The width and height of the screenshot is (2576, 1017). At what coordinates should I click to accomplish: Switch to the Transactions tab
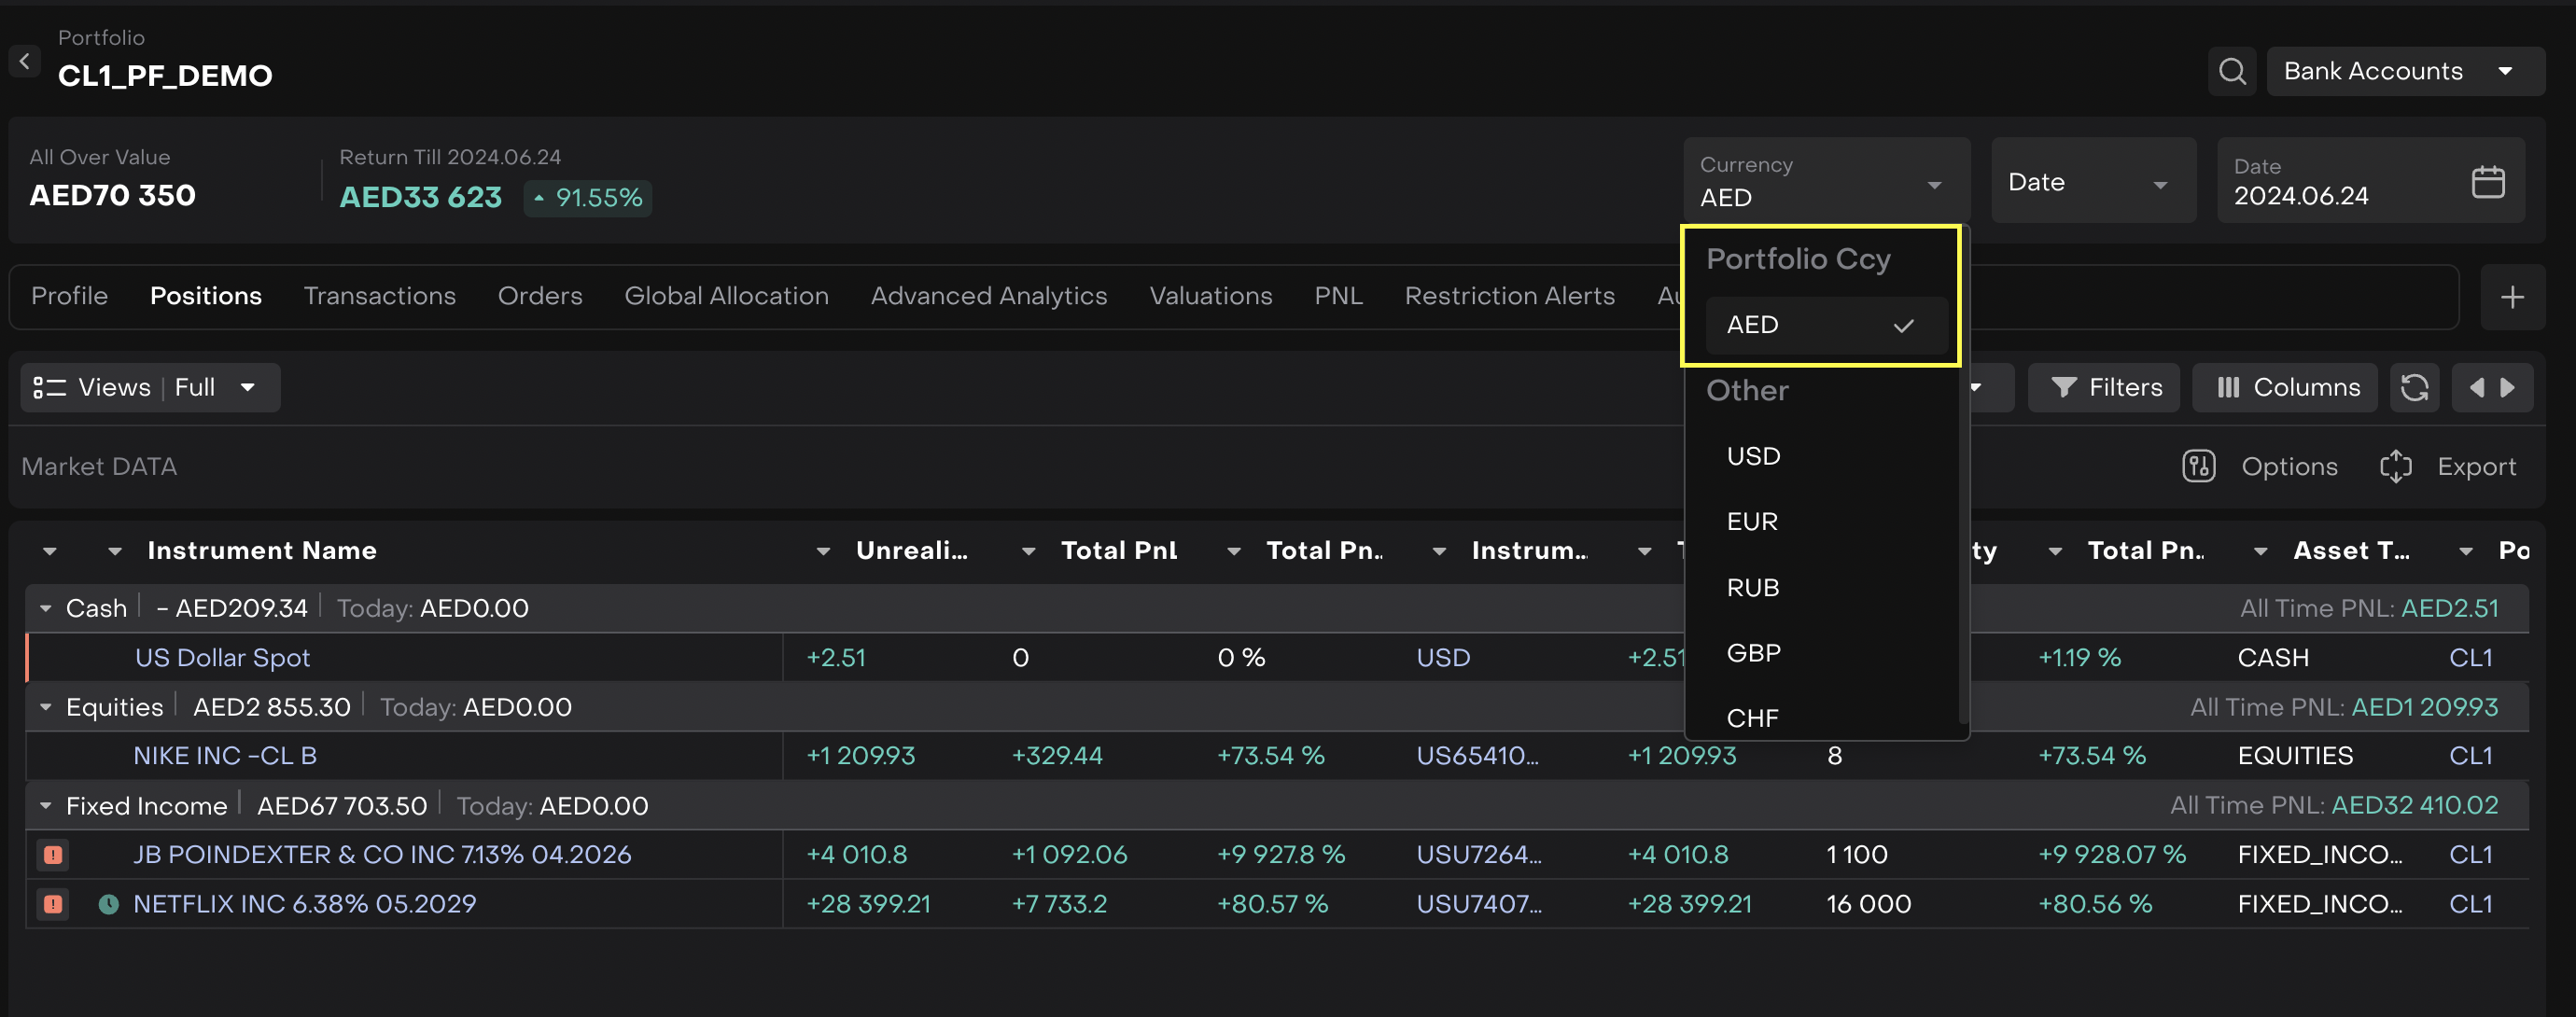(379, 296)
